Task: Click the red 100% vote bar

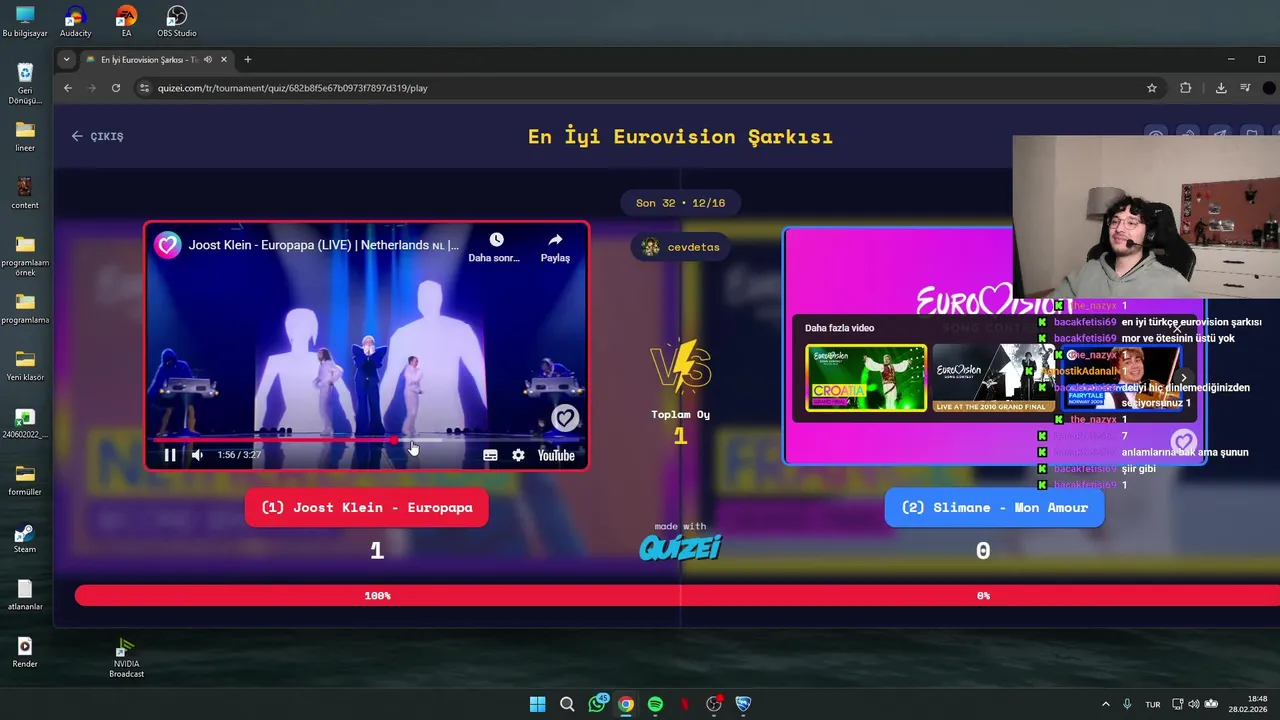Action: tap(377, 596)
